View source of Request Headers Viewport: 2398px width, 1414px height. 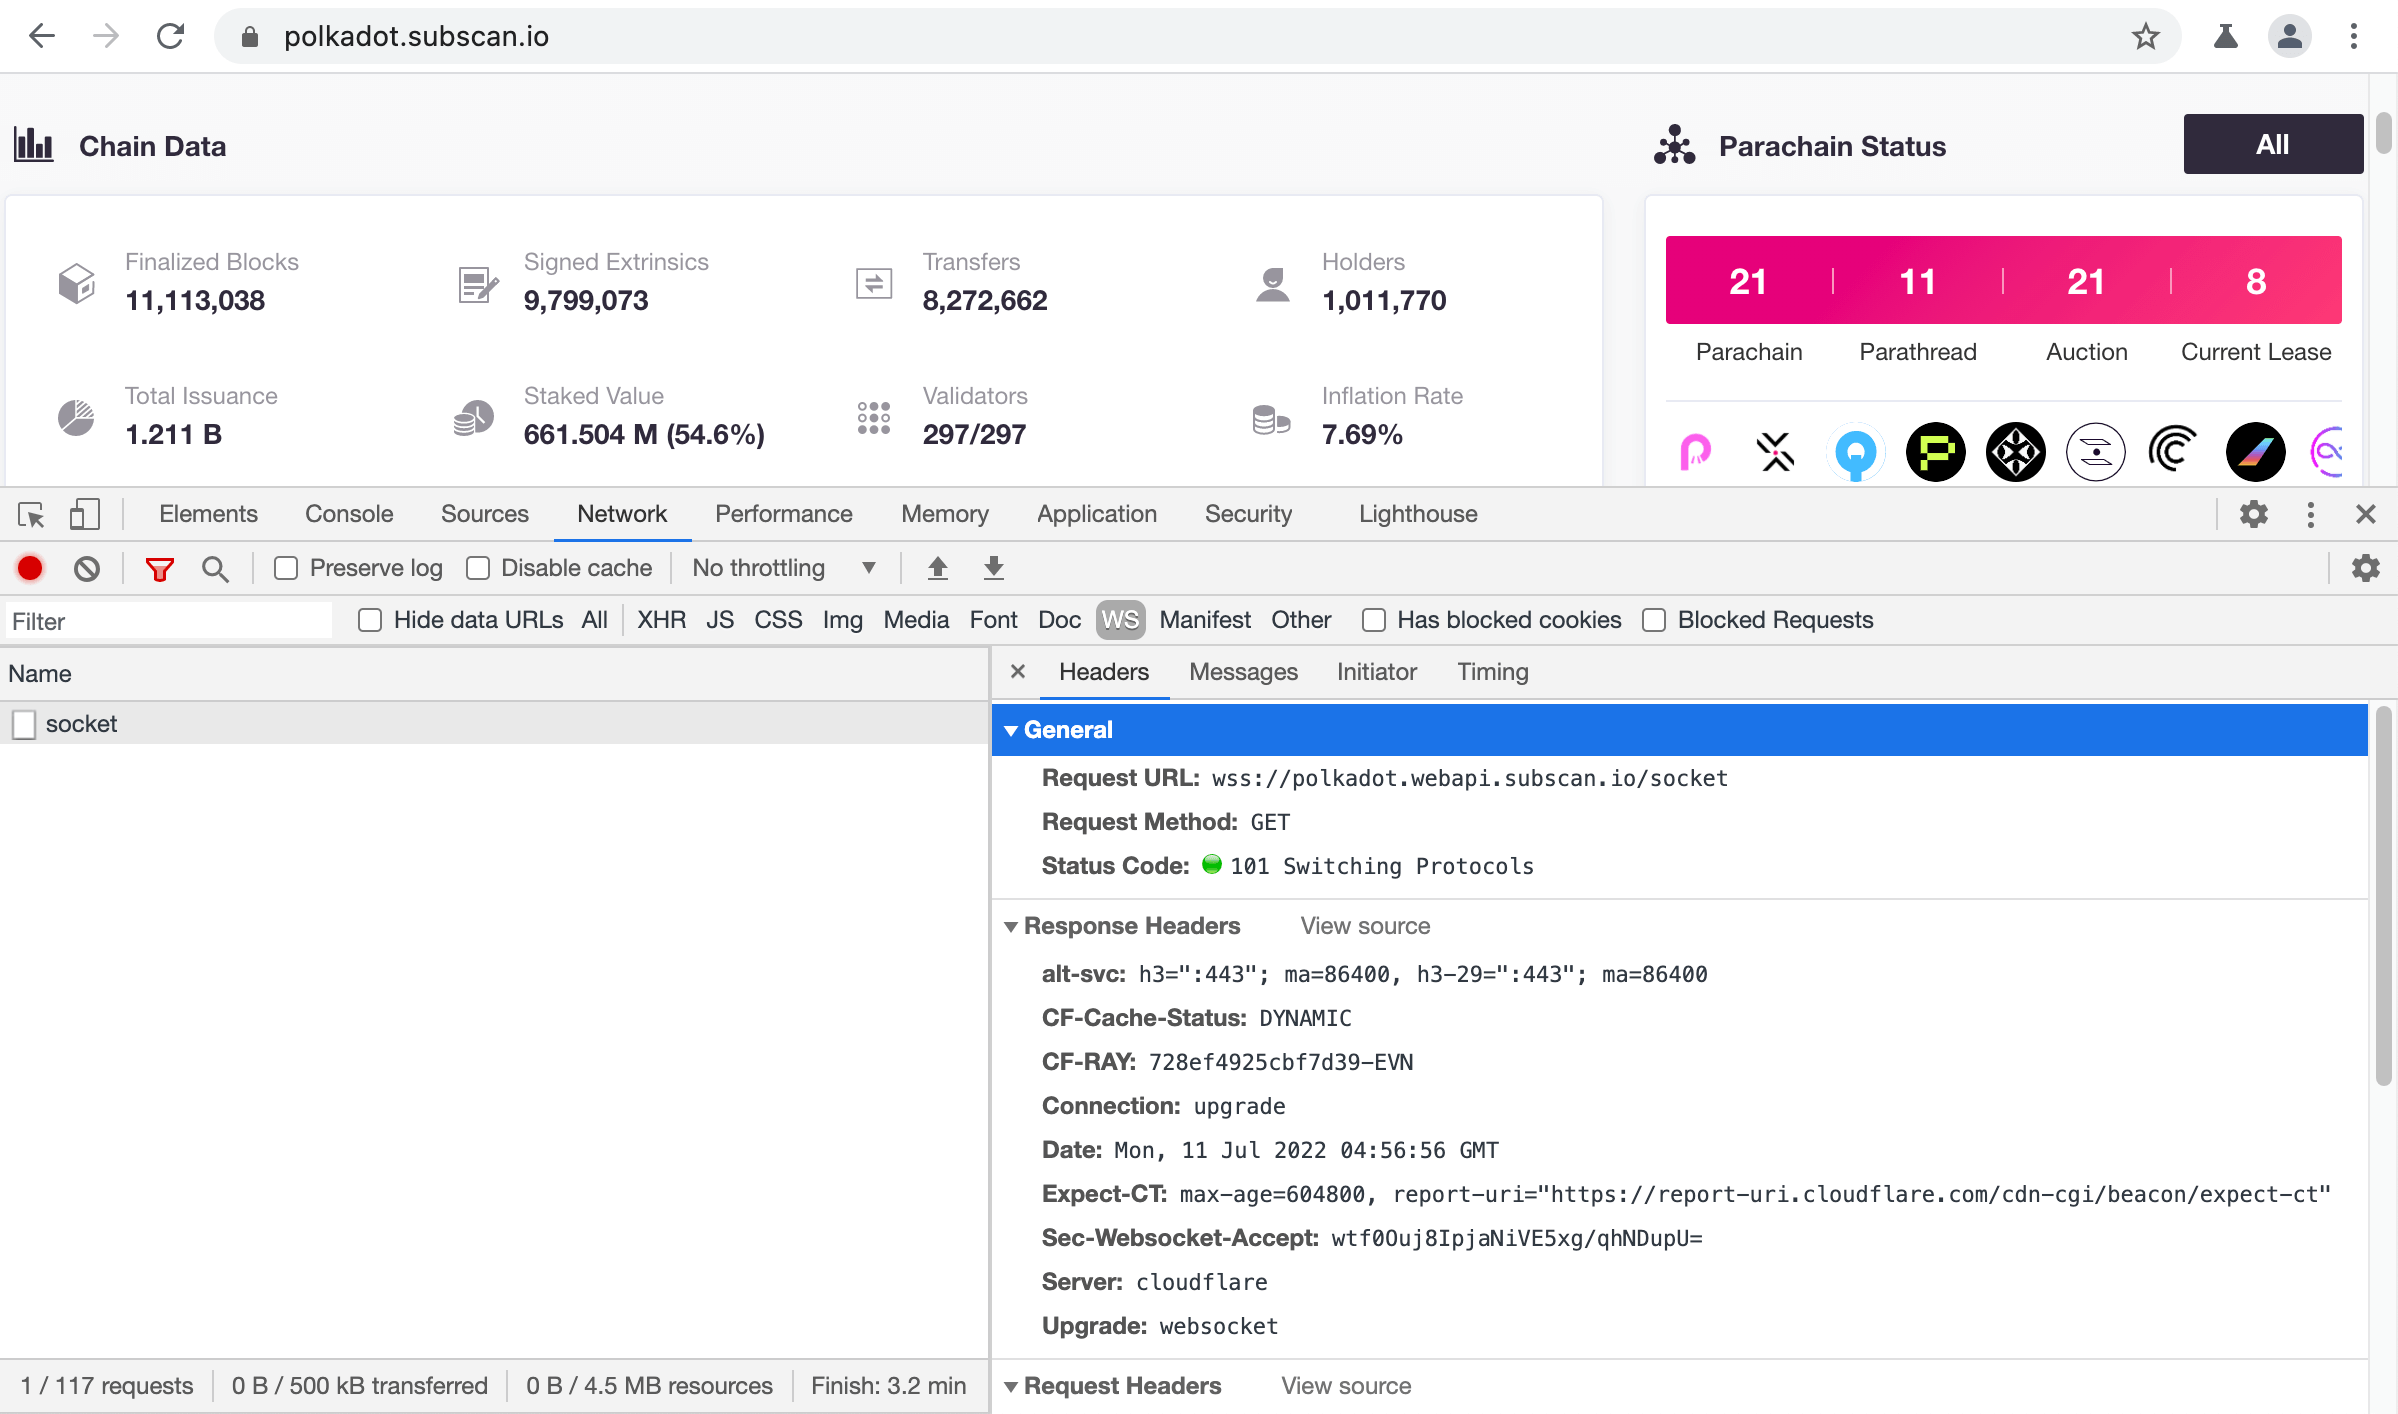point(1346,1386)
